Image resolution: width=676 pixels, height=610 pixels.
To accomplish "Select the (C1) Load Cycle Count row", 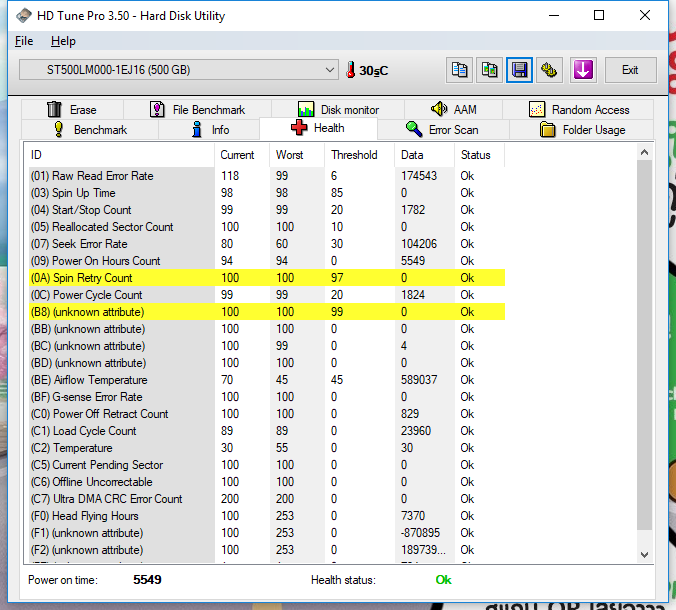I will click(267, 431).
